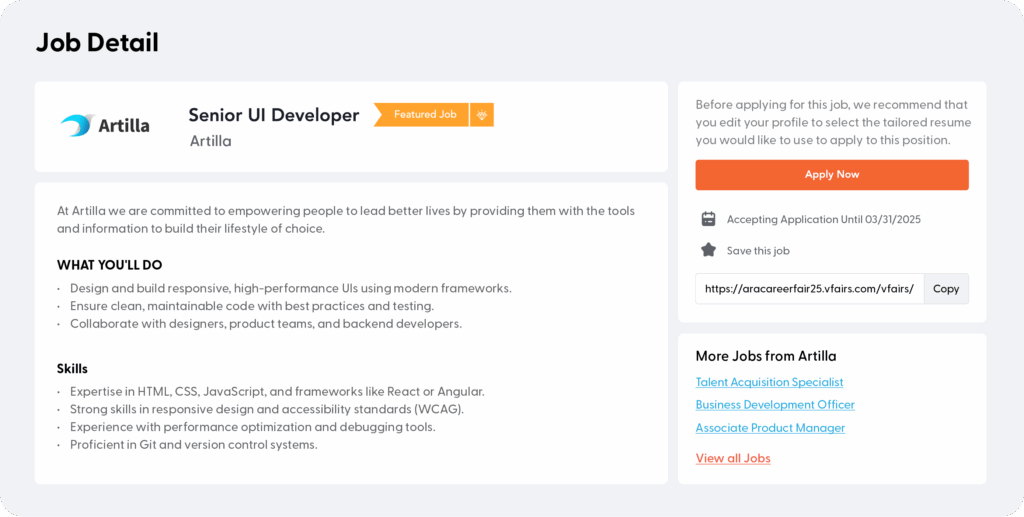
Task: Click the 'More Jobs from Artilla' heading
Action: click(x=766, y=356)
